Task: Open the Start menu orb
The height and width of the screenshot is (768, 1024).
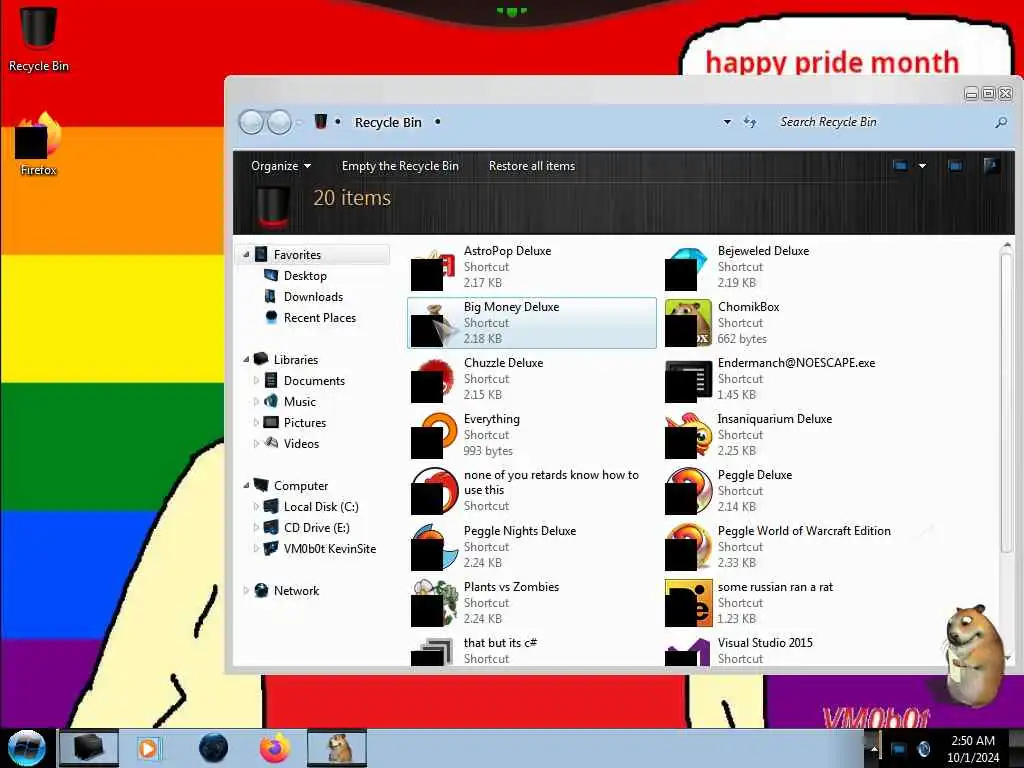Action: [x=26, y=748]
